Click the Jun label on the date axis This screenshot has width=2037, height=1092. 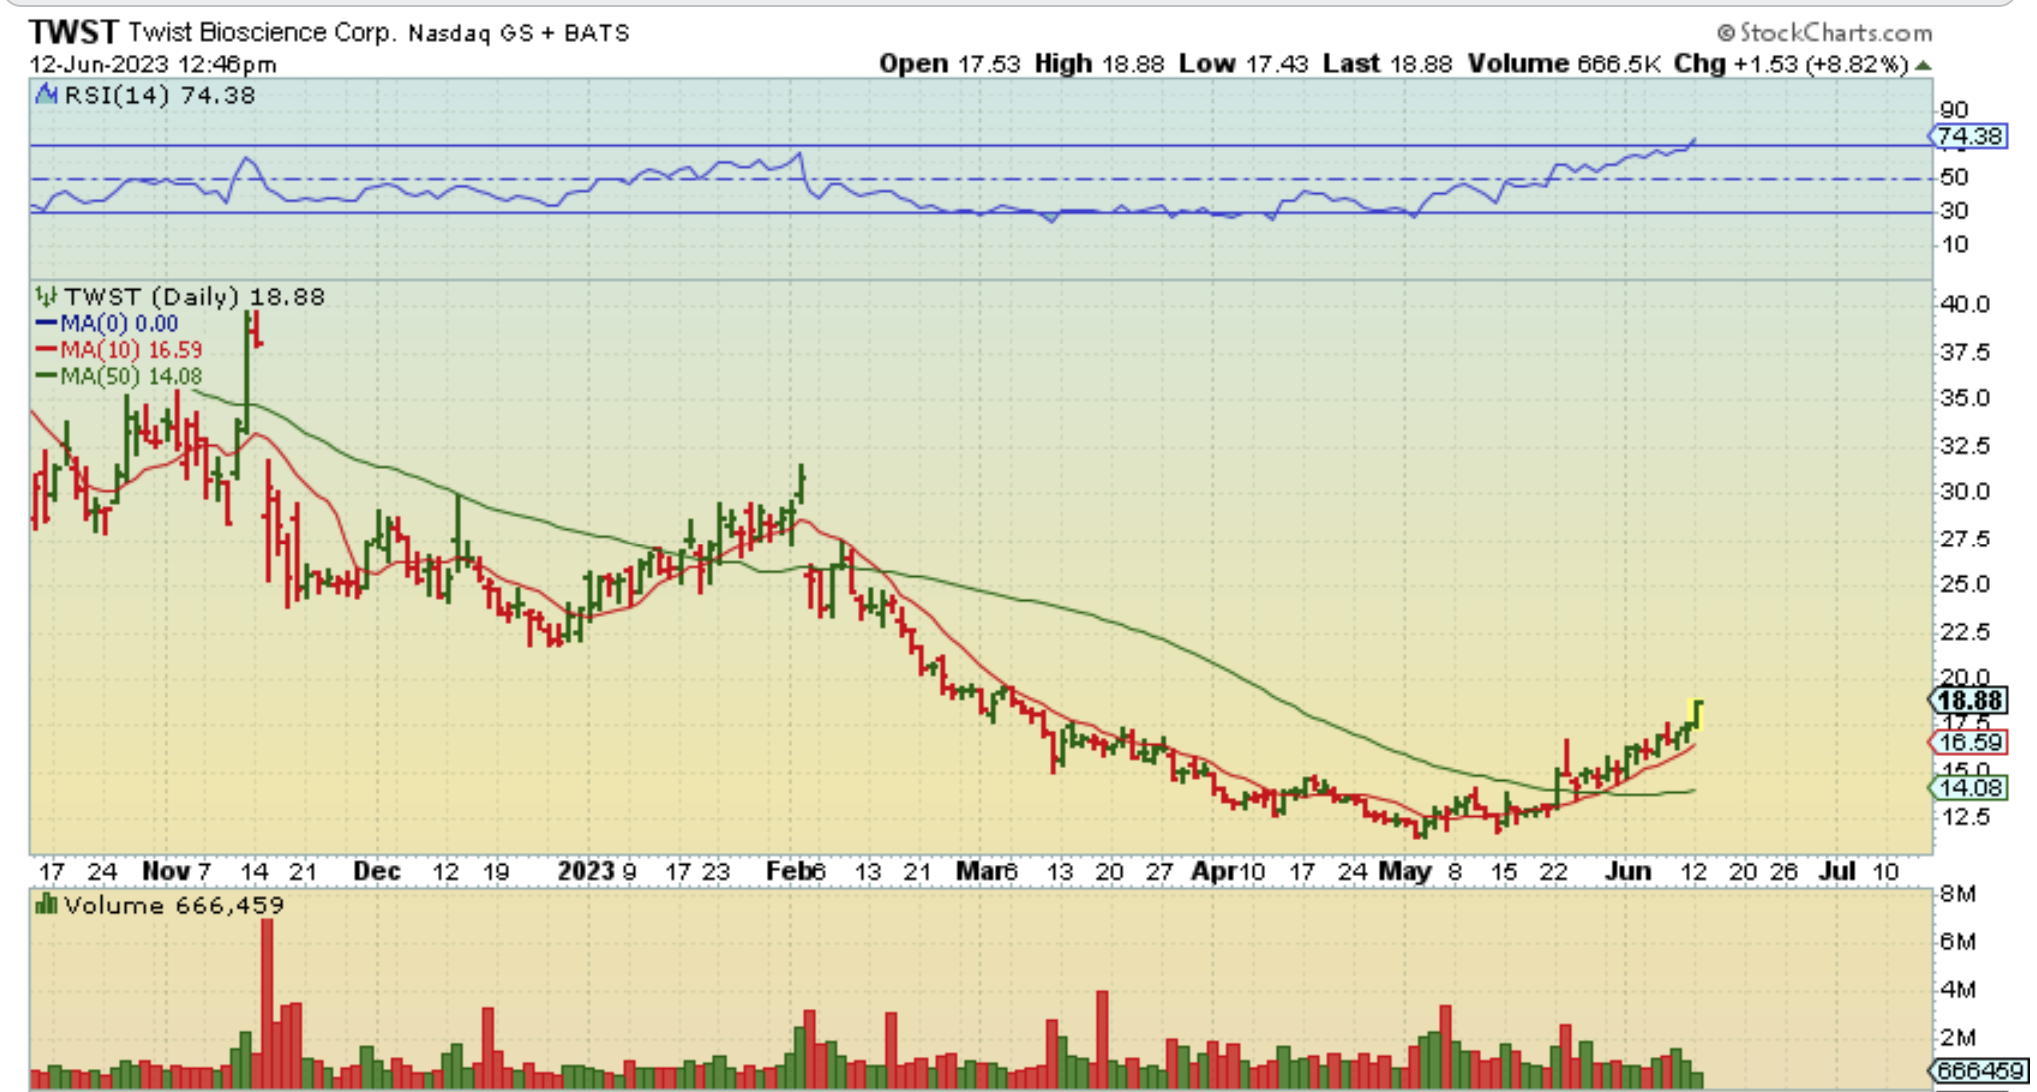[1628, 871]
